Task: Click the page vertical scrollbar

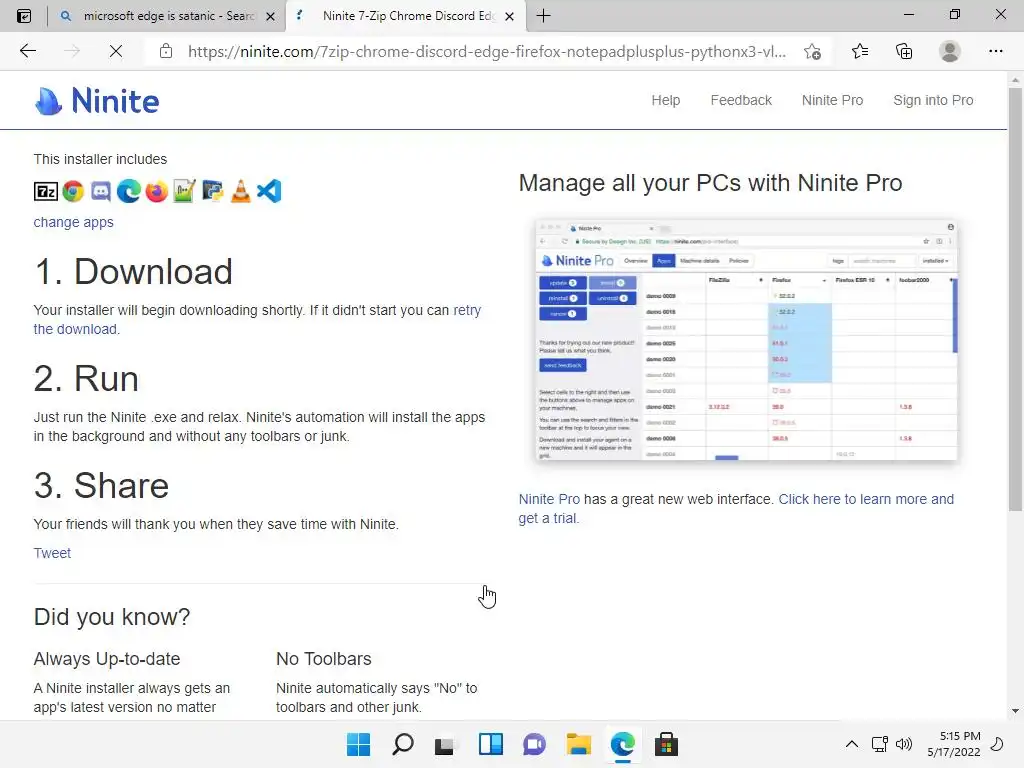Action: [1015, 299]
